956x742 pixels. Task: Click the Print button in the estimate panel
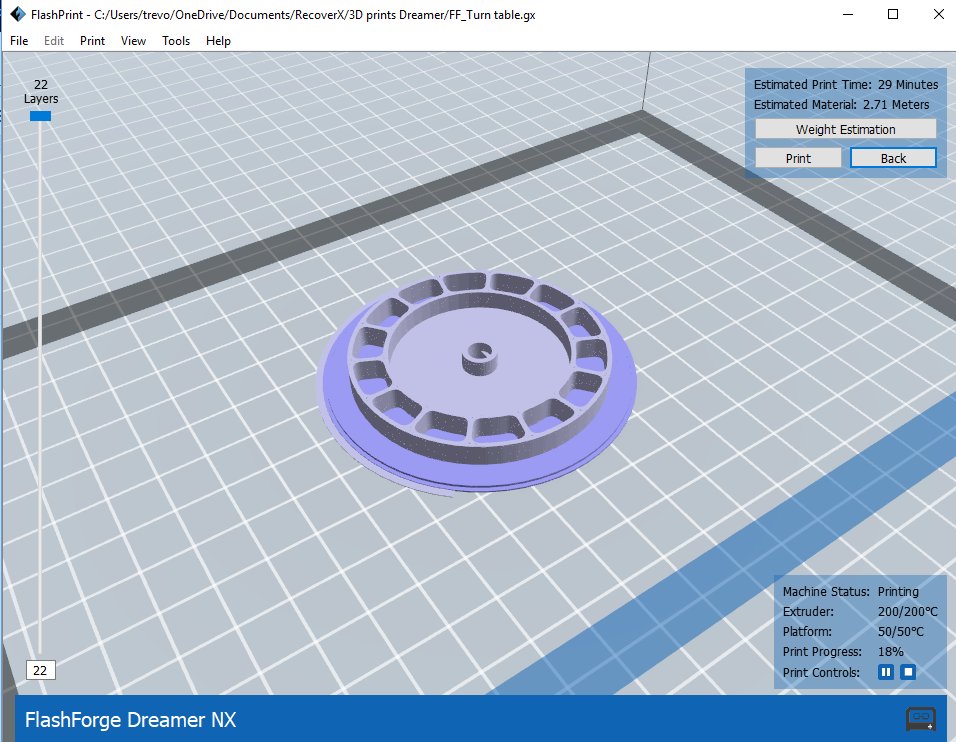click(798, 159)
